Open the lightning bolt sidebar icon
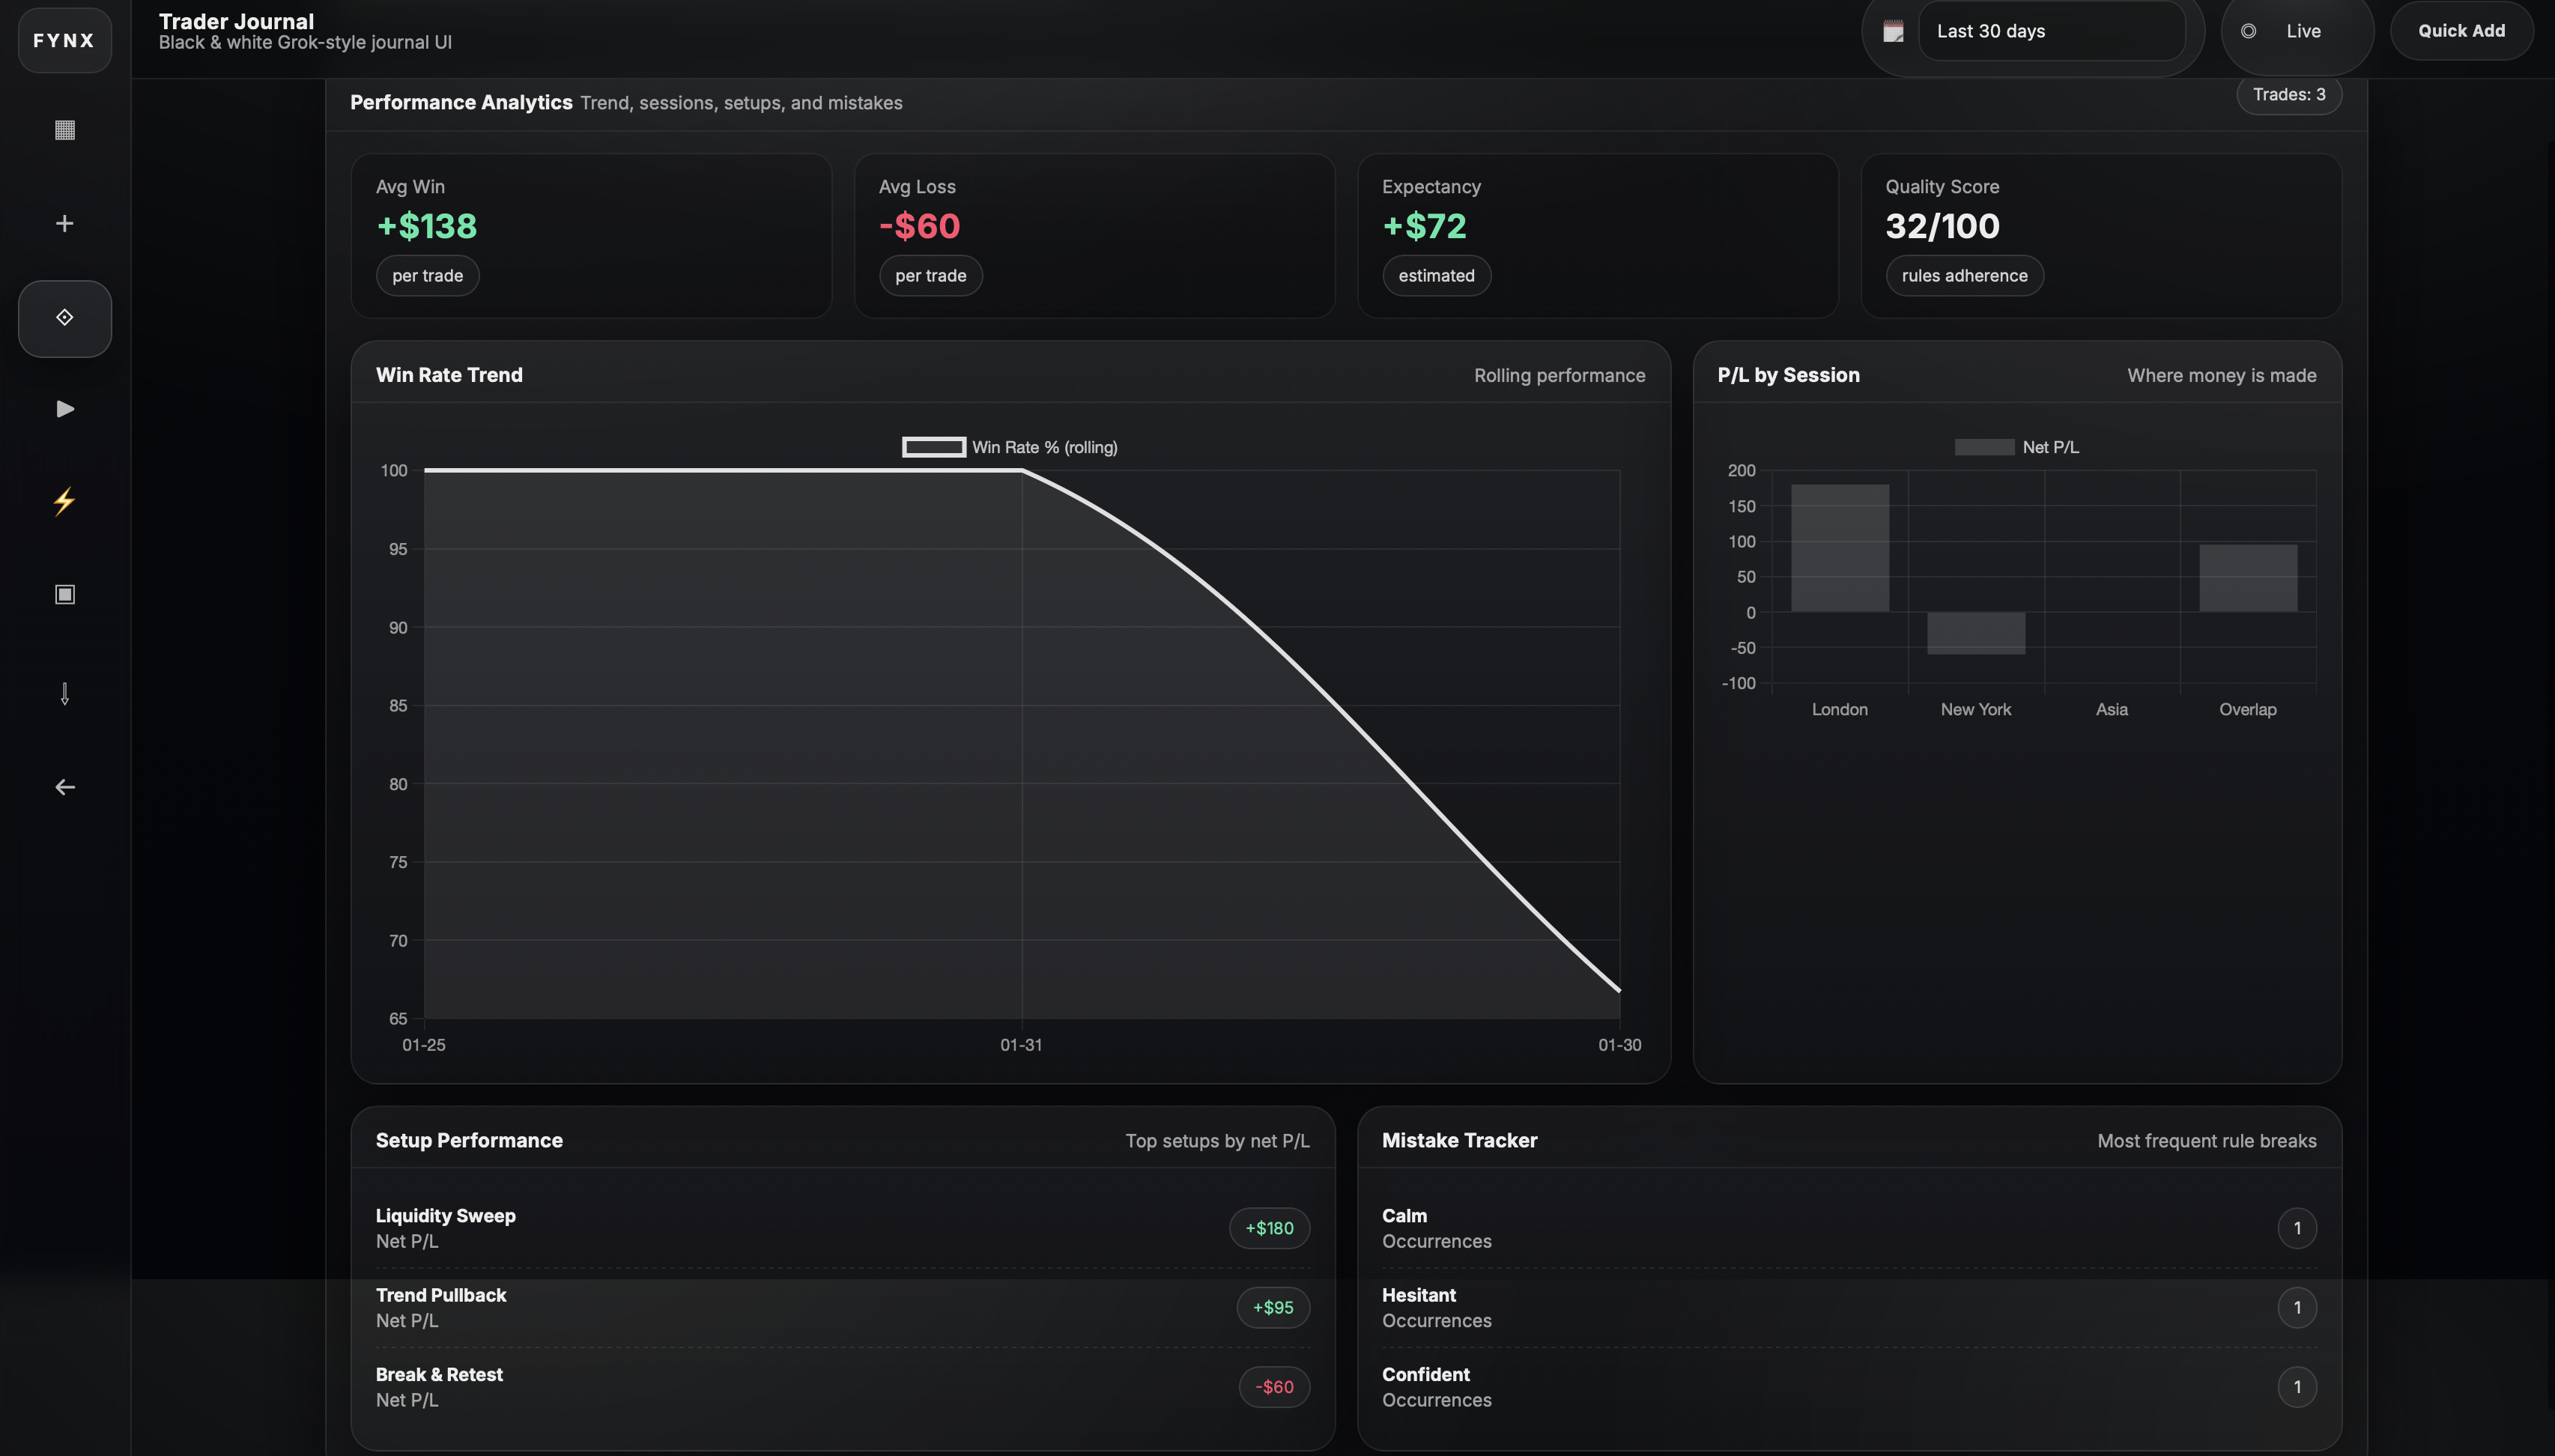Screen dimensions: 2555x1456 click(64, 501)
